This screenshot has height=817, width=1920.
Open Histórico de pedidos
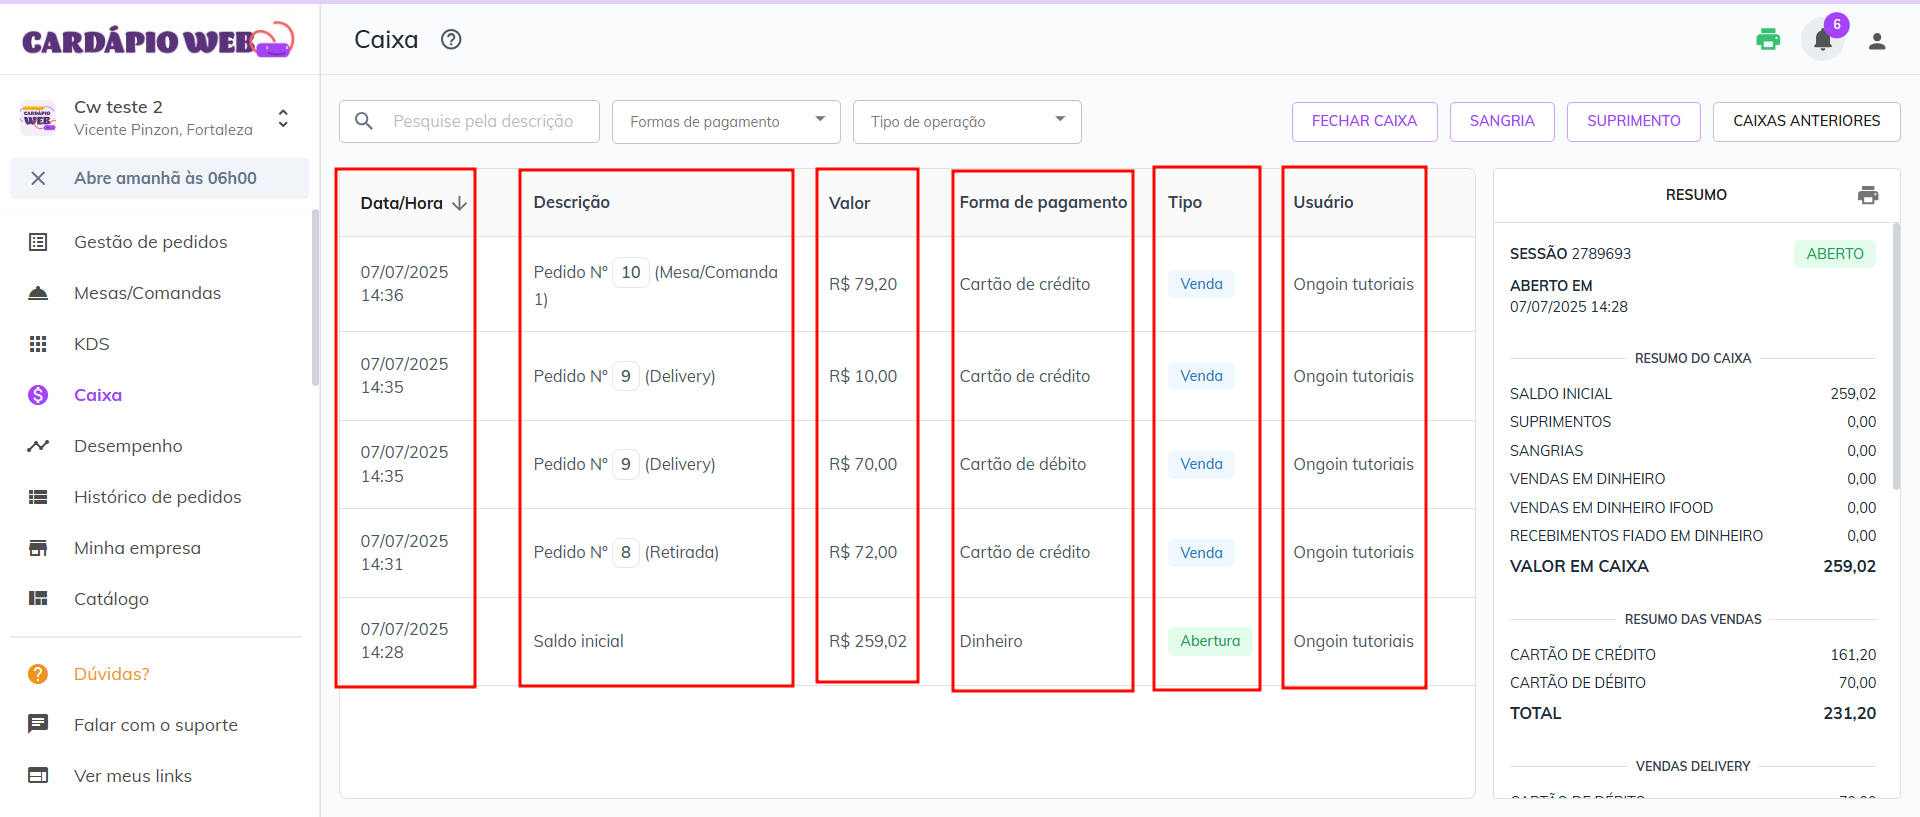[x=157, y=497]
